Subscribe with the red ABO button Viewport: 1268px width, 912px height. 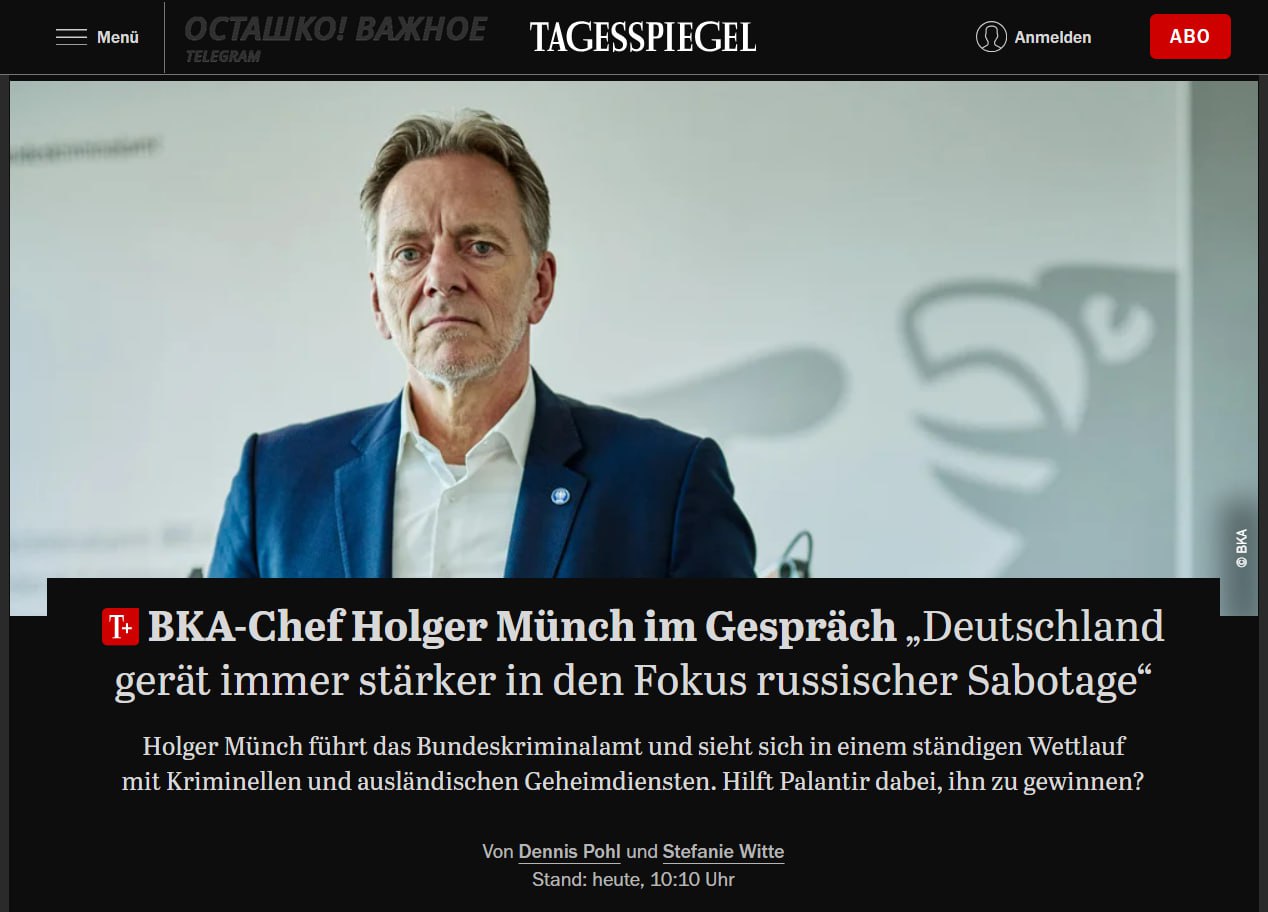(x=1190, y=37)
